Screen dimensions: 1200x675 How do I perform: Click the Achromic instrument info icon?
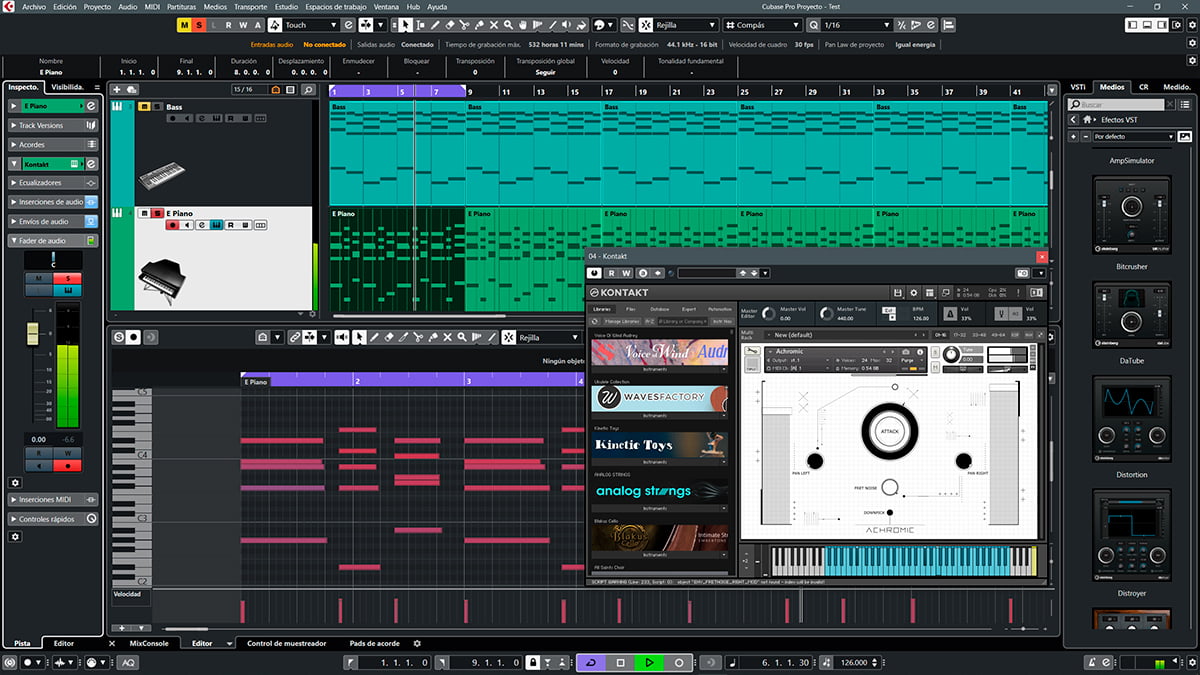pos(920,352)
